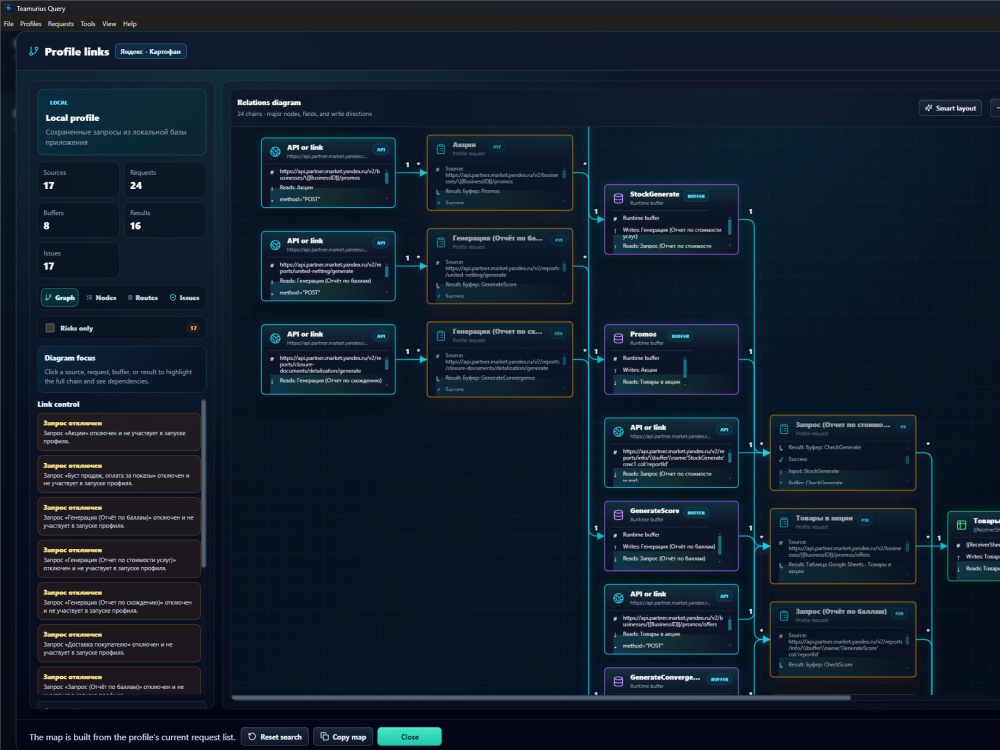Click the BUFFER badge on StockGenerate node

point(696,196)
